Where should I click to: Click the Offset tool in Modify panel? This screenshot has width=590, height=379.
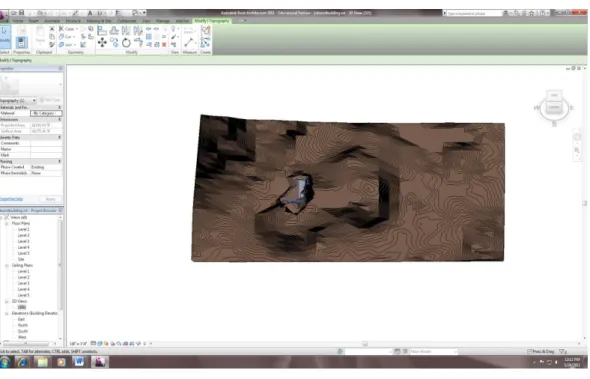114,30
